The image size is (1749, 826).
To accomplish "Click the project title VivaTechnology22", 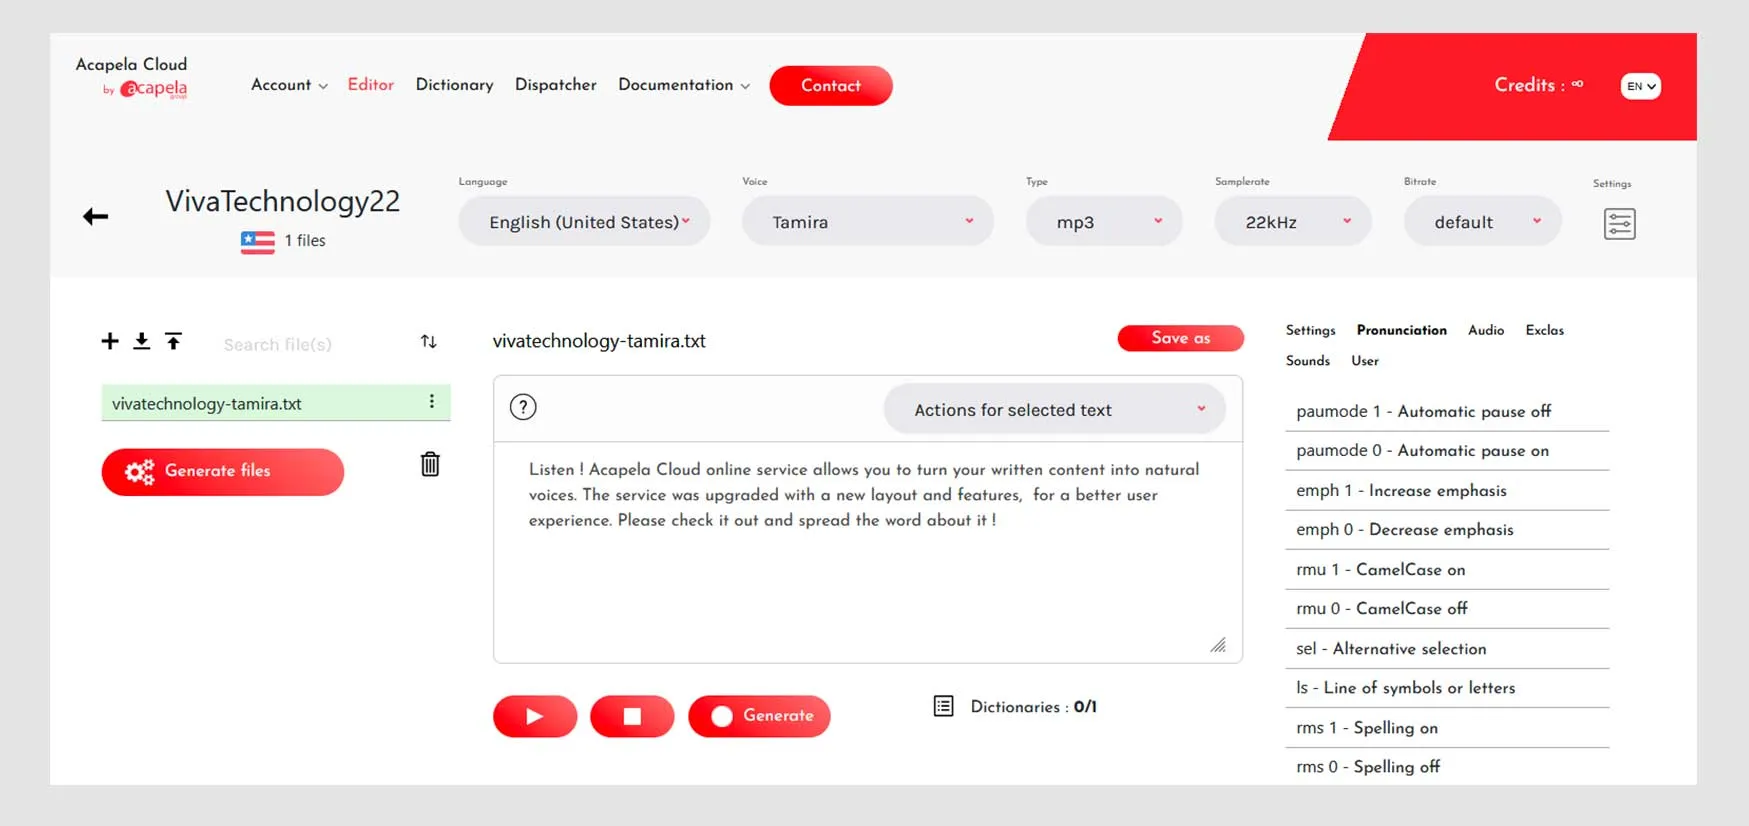I will pyautogui.click(x=282, y=201).
